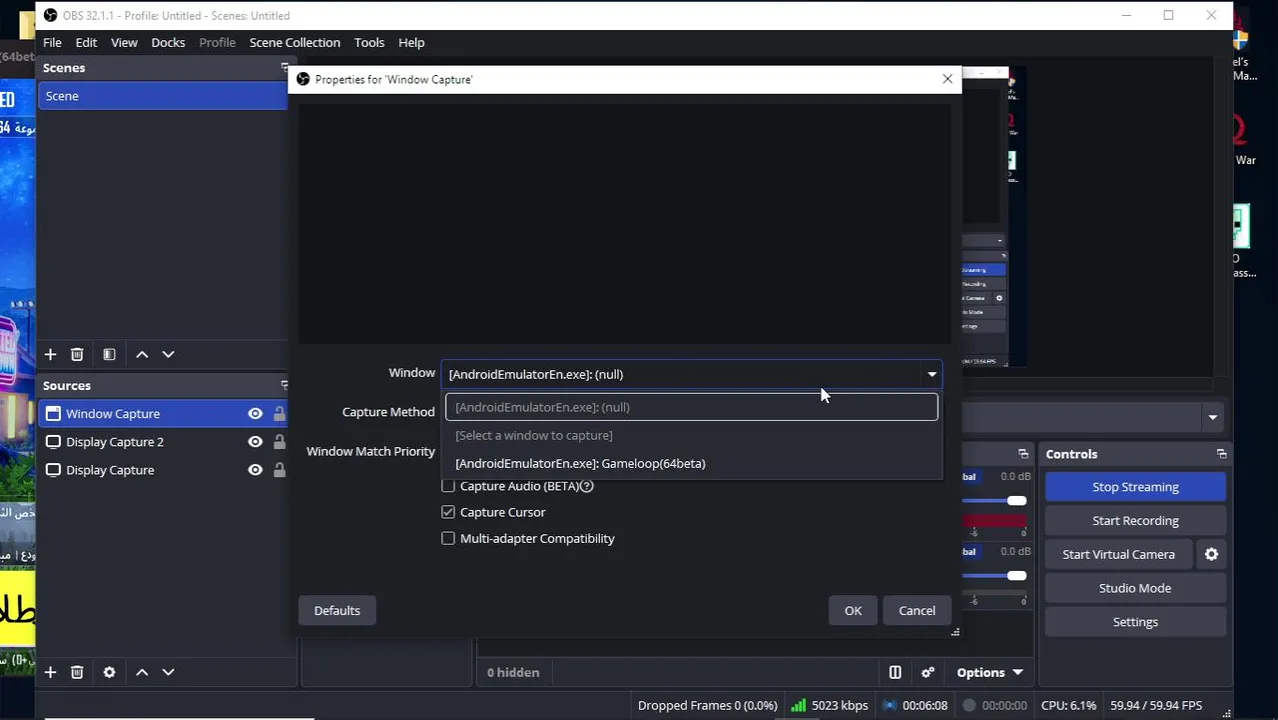Choose Gameloop(64beta) from the window list
Screen dimensions: 1278x720
coord(692,463)
